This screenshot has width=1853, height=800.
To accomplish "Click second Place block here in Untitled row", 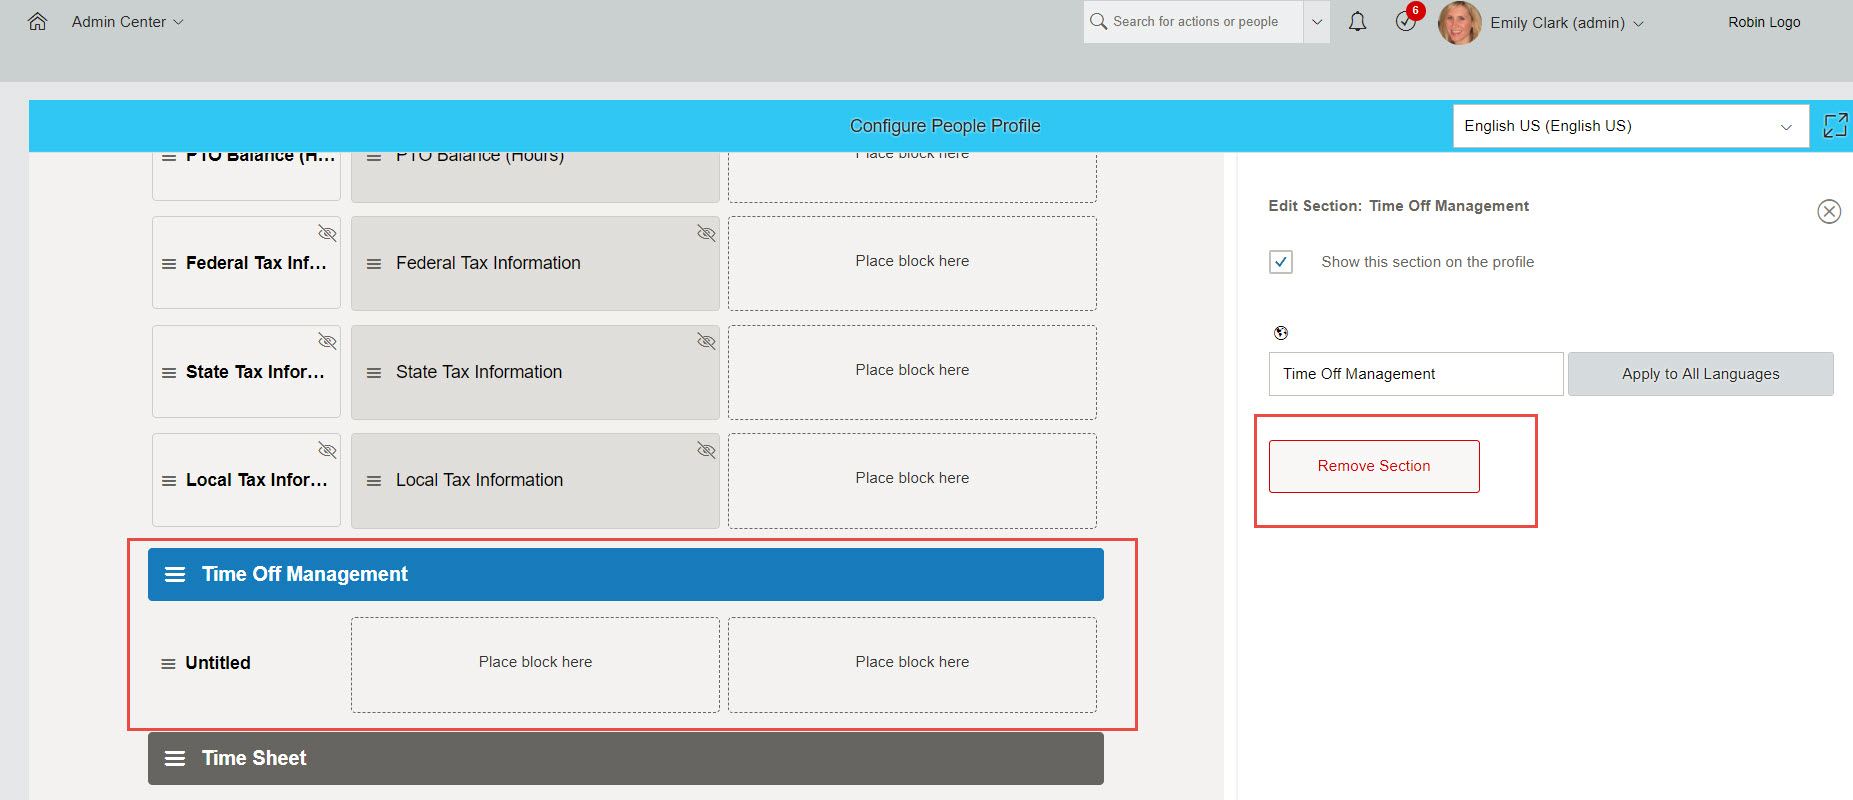I will pyautogui.click(x=912, y=665).
